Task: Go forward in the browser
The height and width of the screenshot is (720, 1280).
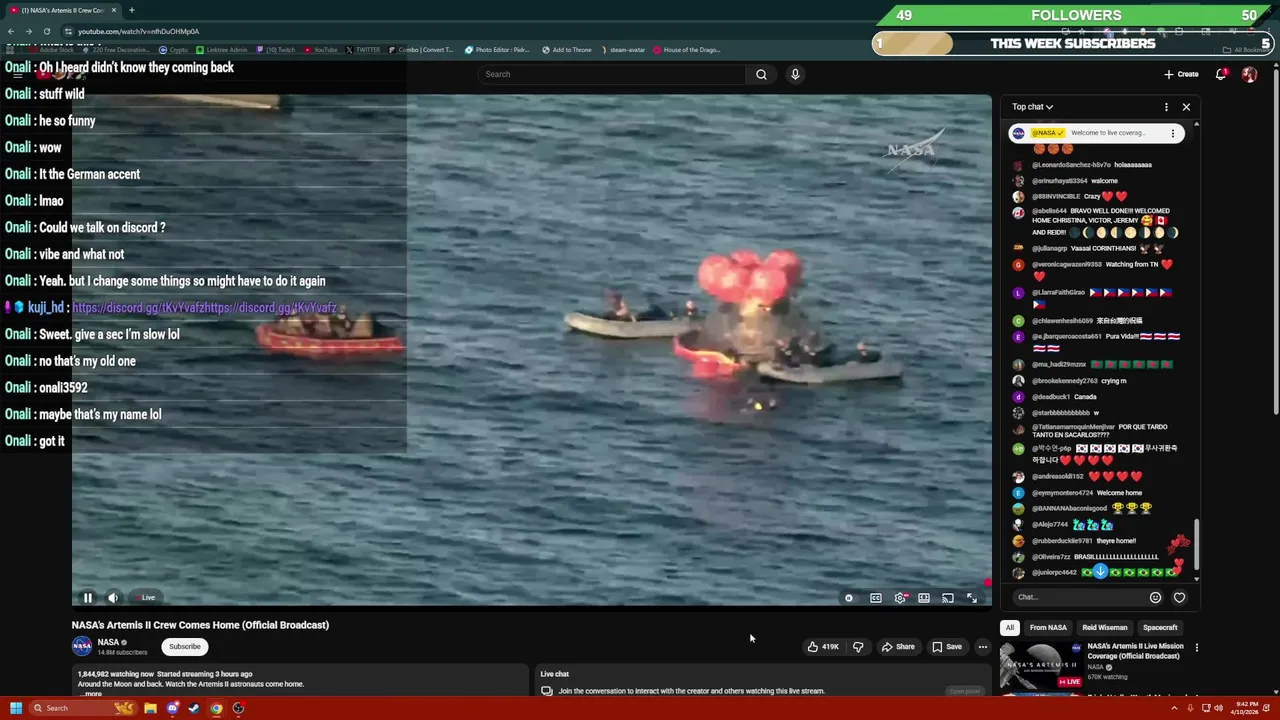Action: [x=28, y=31]
